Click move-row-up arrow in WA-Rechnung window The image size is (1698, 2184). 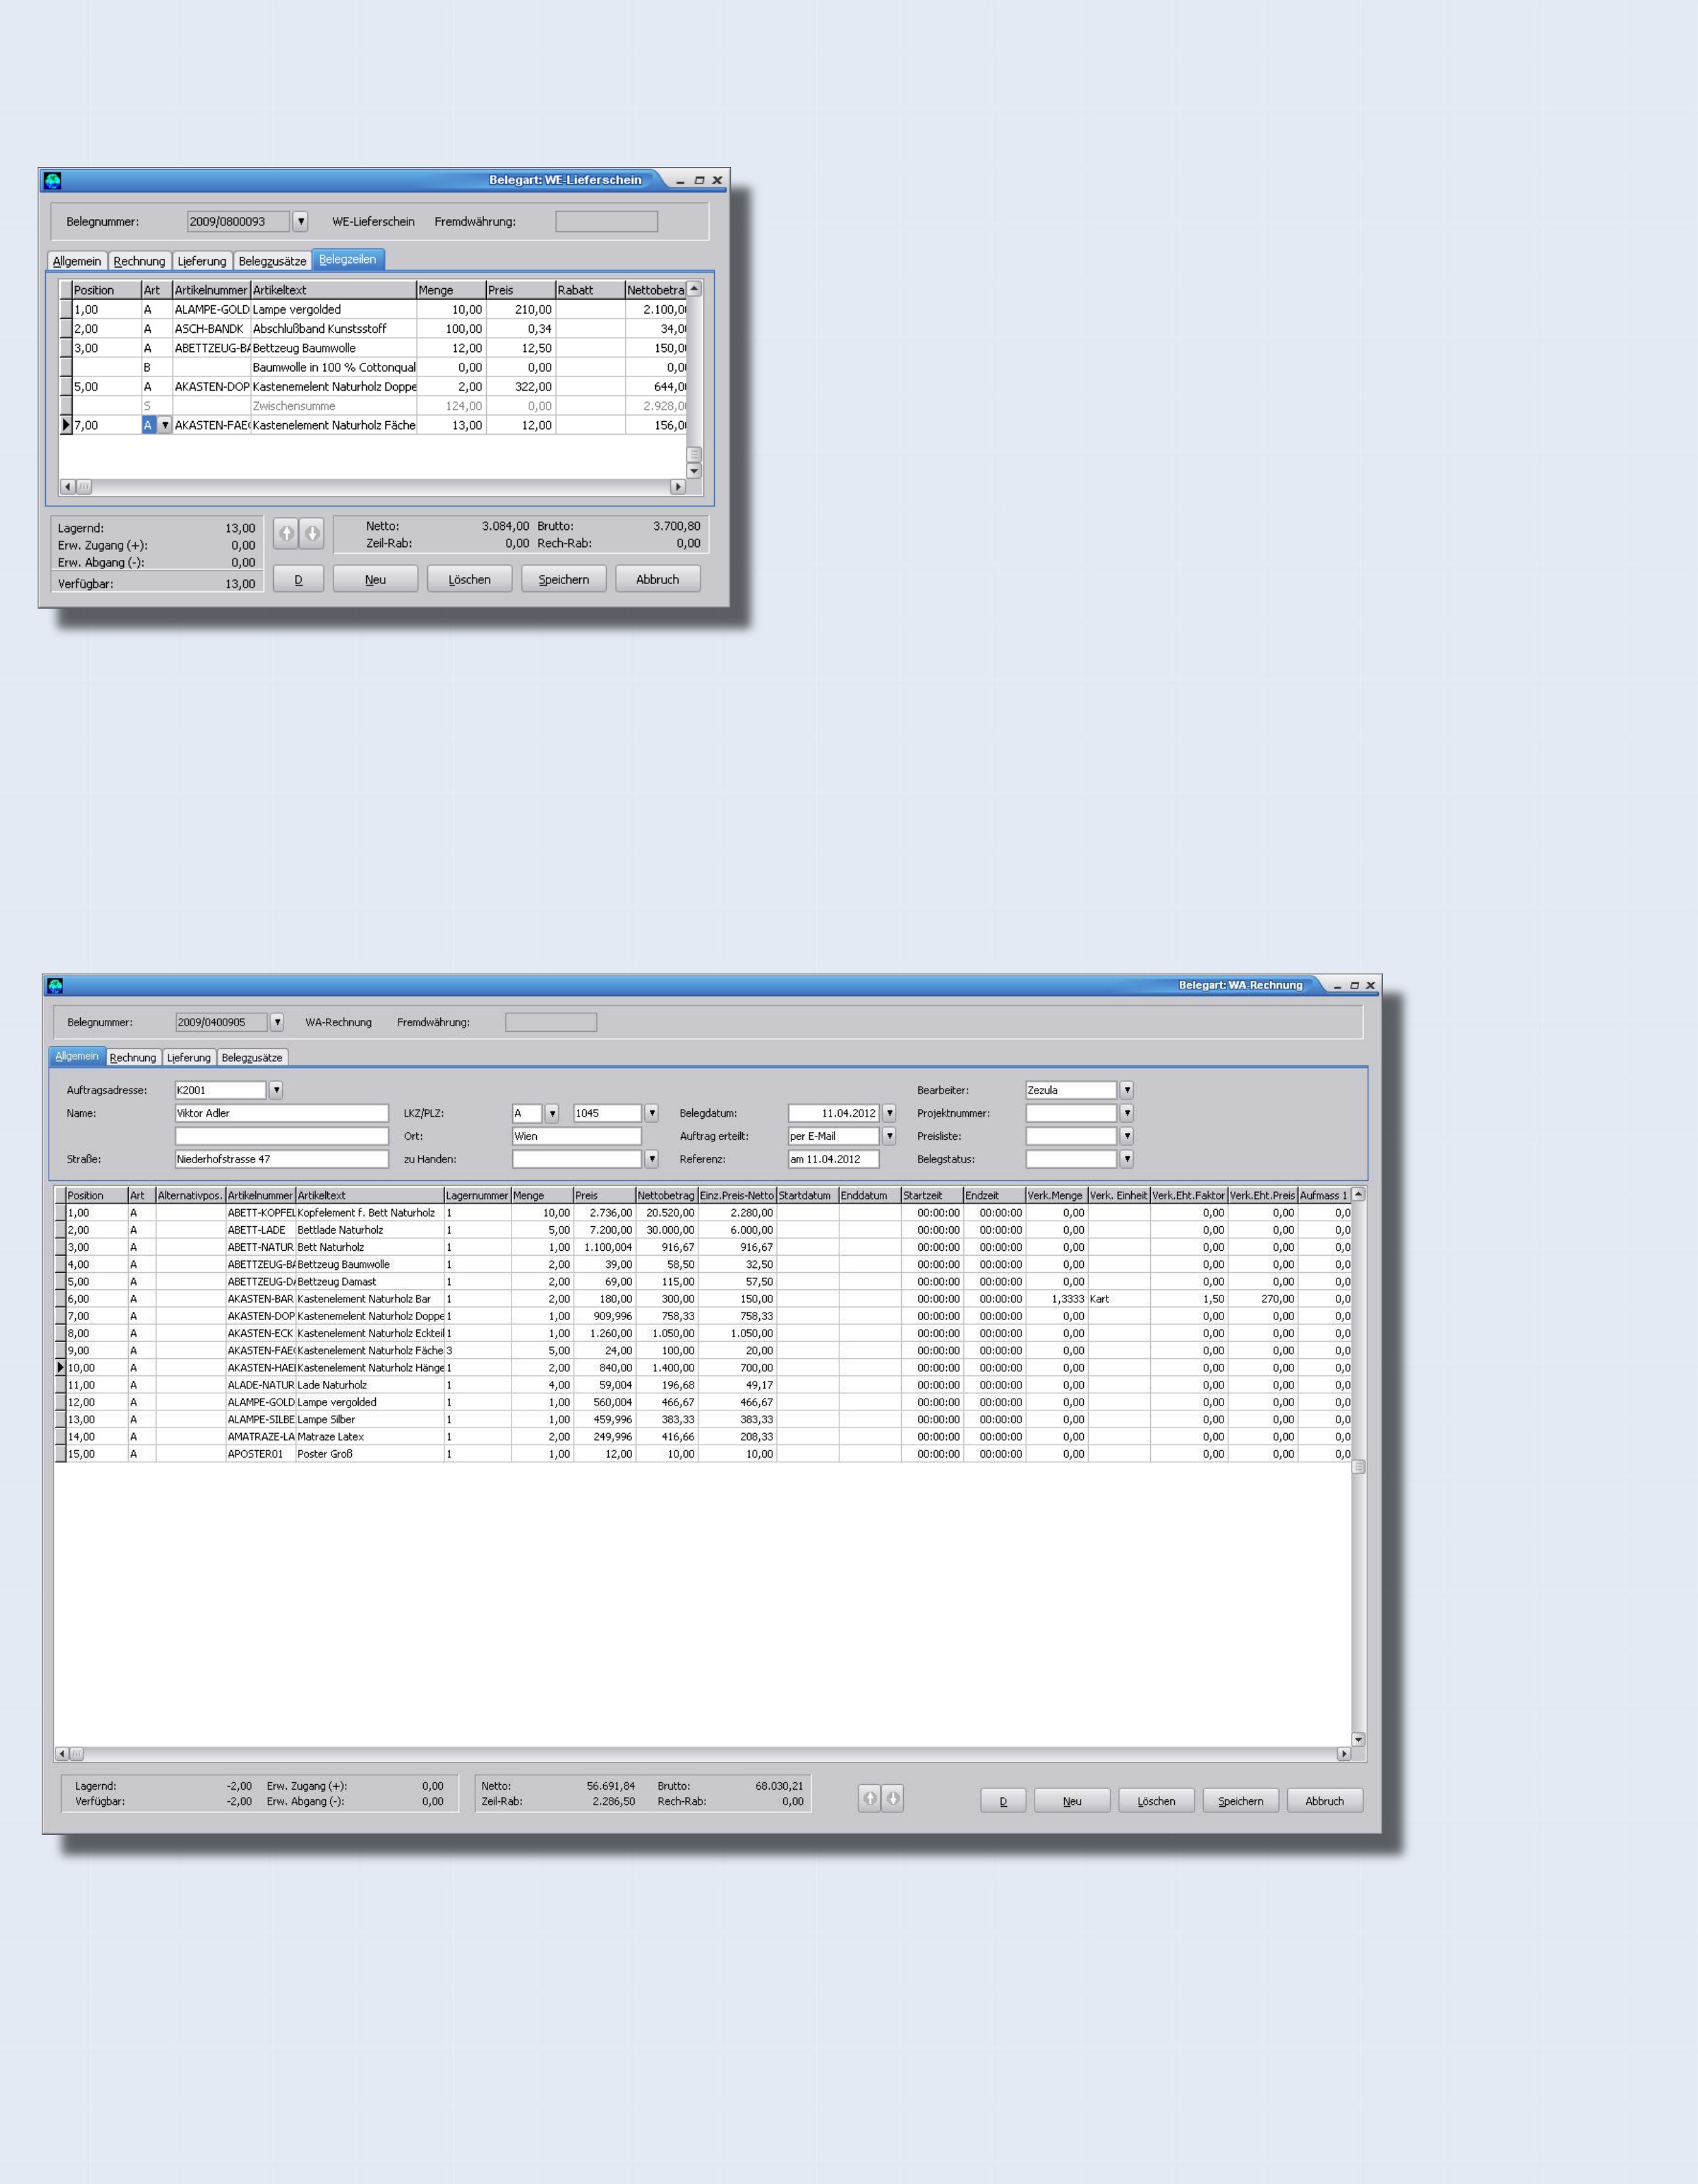[869, 1799]
